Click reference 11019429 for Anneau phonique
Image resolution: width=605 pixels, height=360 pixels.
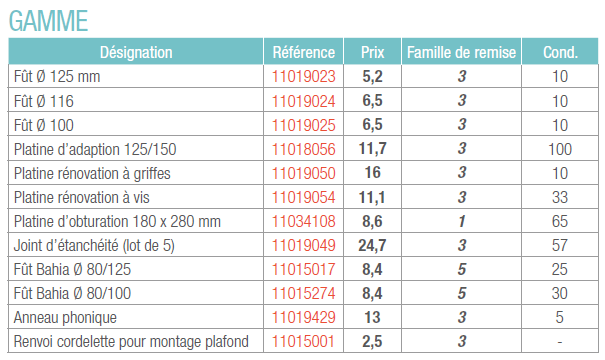304,317
